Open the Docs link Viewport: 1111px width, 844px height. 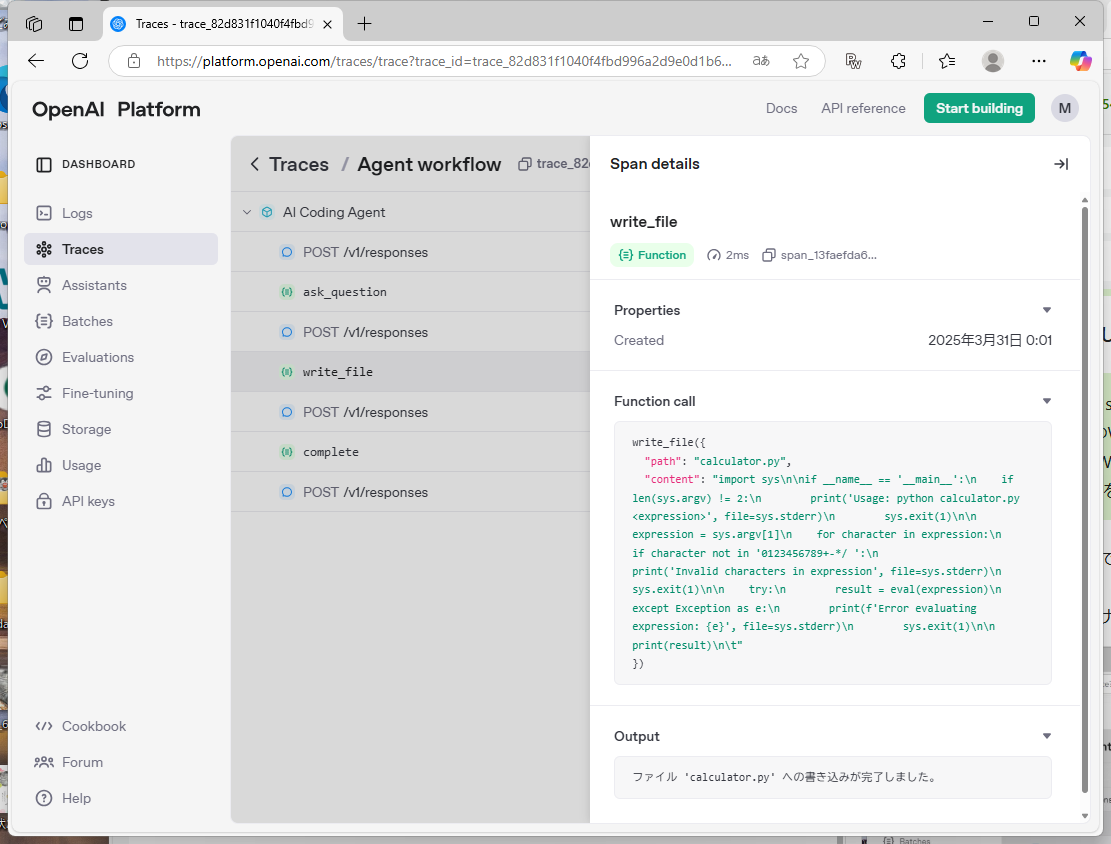click(782, 108)
